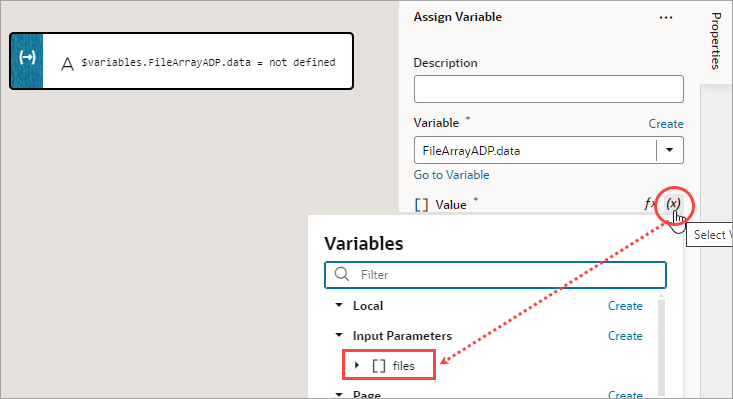
Task: Collapse the Input Parameters section
Action: tap(339, 335)
